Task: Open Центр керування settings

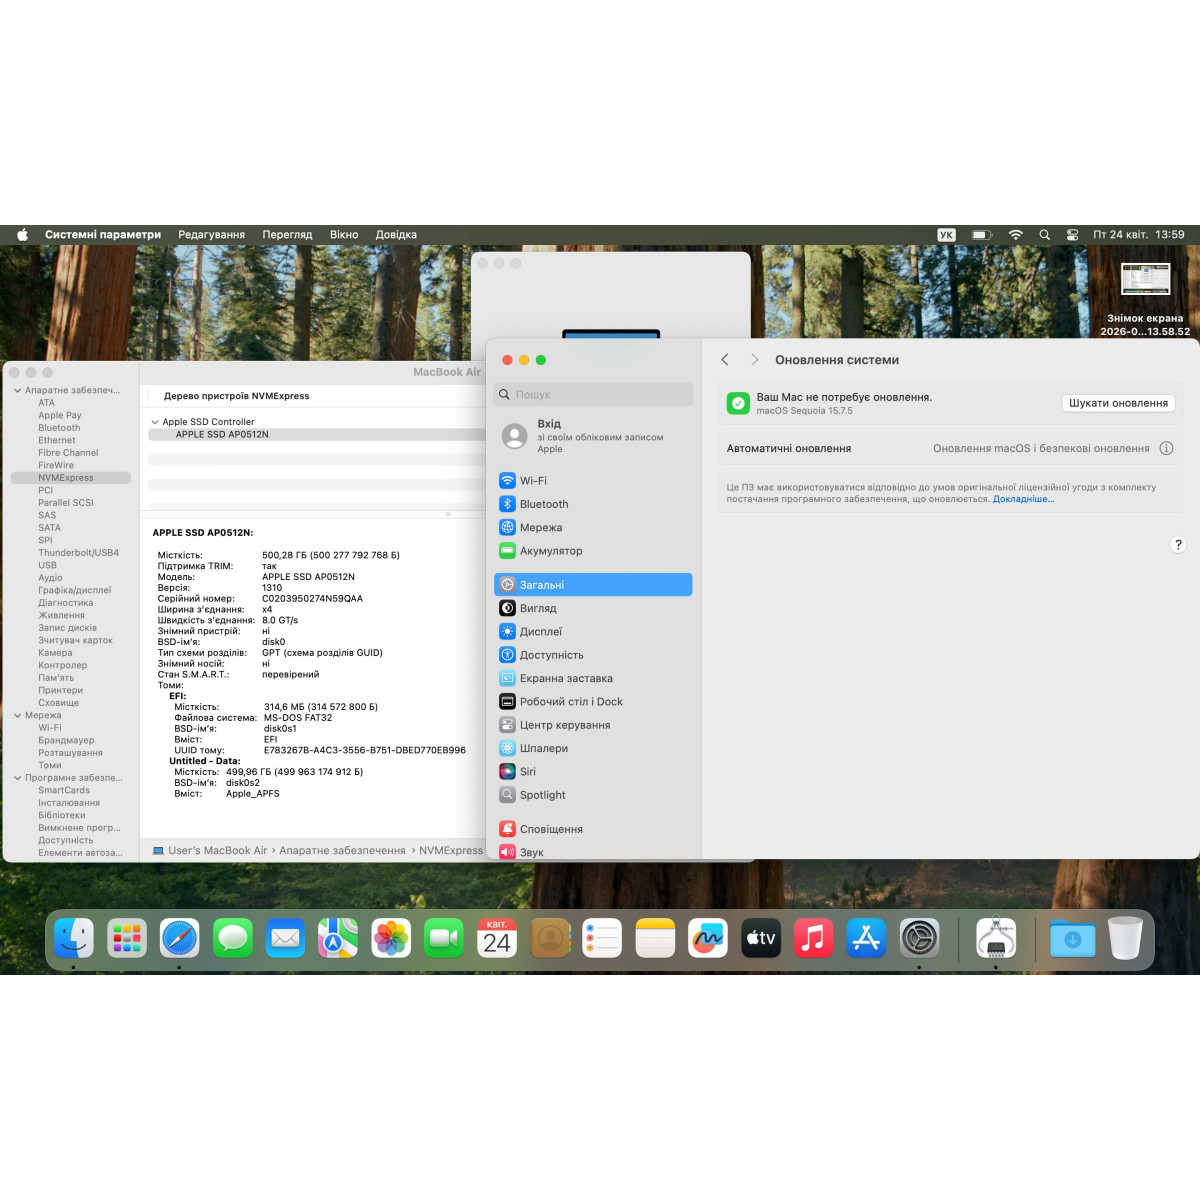Action: [x=593, y=725]
